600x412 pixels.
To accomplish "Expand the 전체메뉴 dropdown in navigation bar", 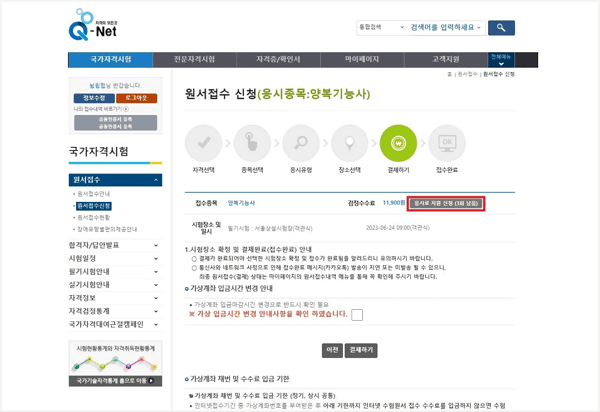I will 501,60.
